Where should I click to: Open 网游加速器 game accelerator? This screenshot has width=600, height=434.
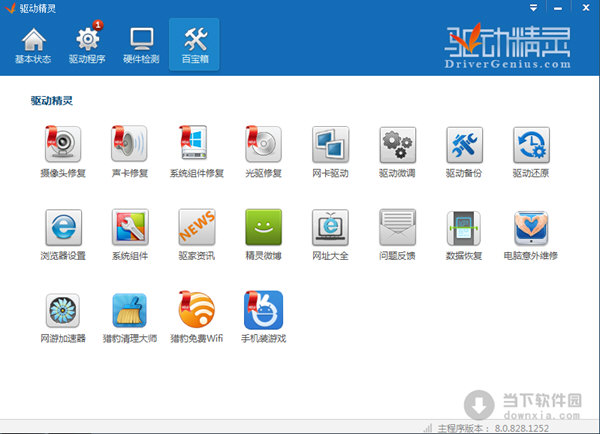[62, 311]
